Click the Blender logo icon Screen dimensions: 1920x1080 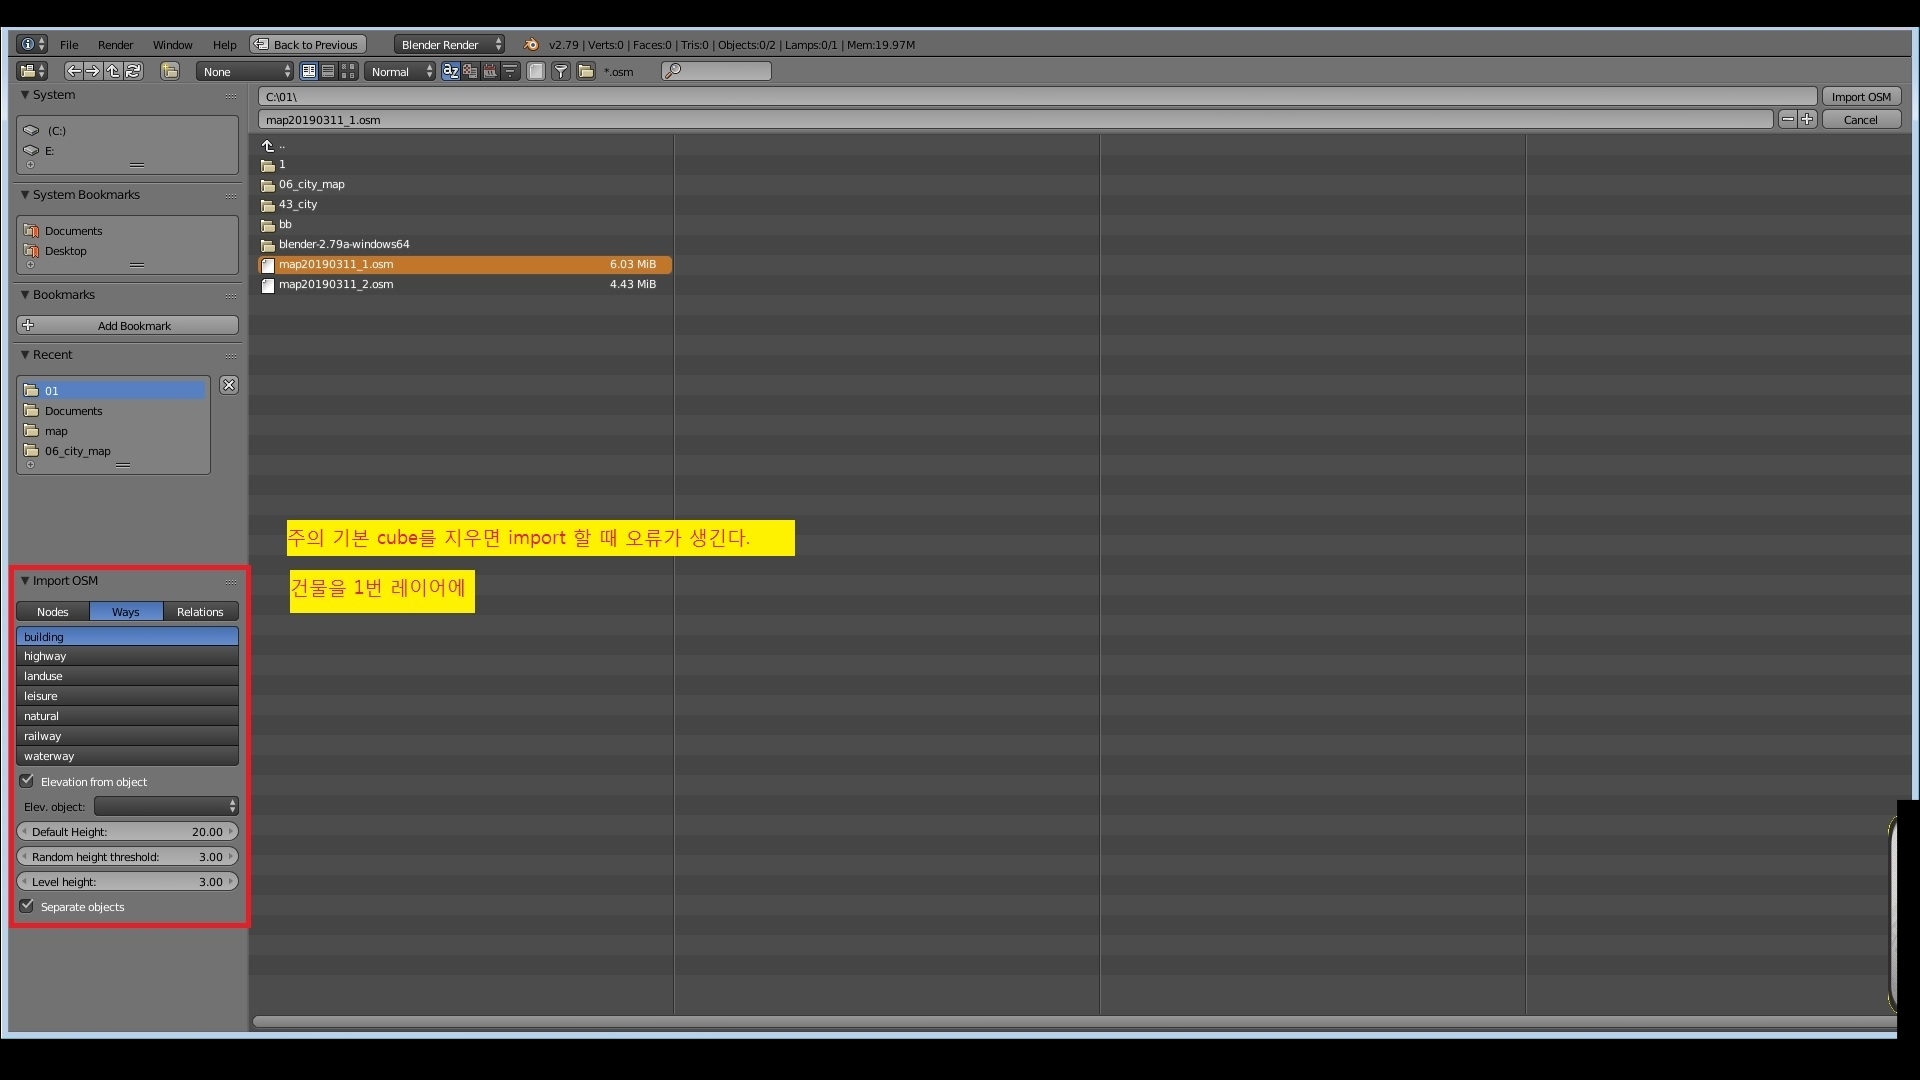point(531,44)
